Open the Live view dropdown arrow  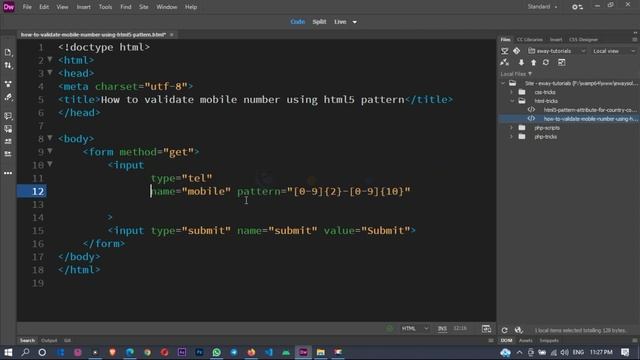click(x=354, y=22)
